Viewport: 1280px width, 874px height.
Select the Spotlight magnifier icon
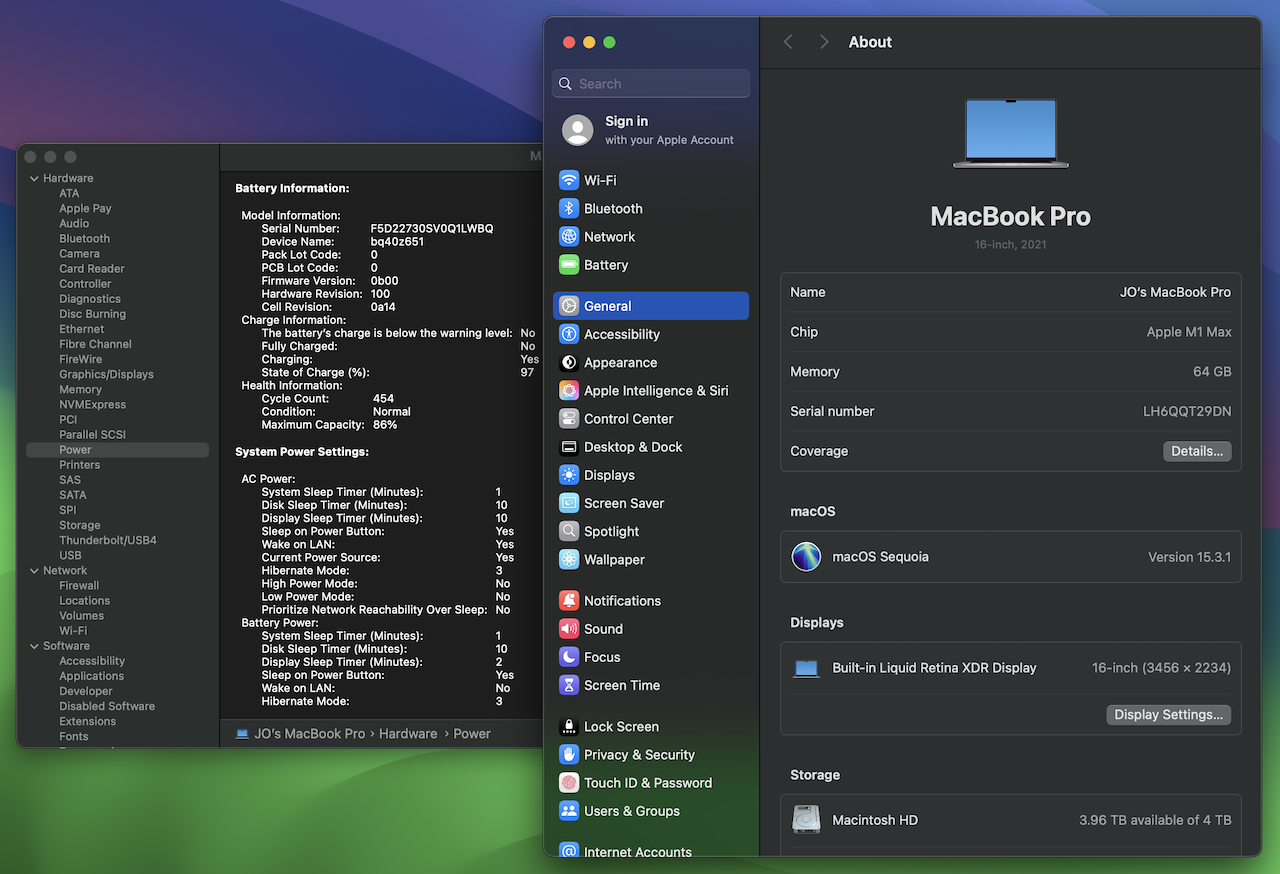(x=569, y=531)
